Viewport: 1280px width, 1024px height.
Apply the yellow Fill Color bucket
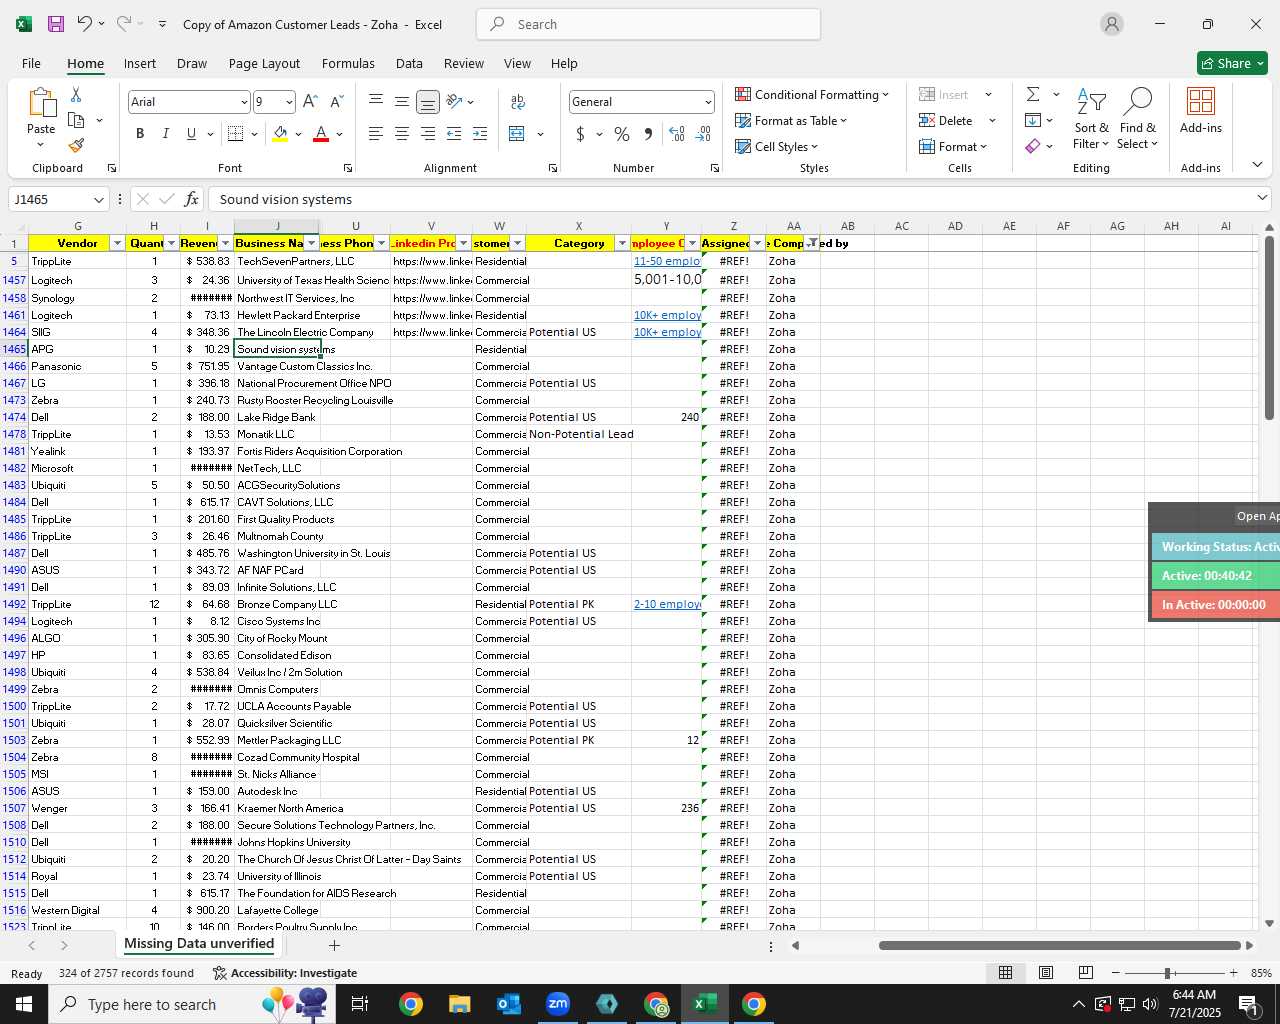280,134
